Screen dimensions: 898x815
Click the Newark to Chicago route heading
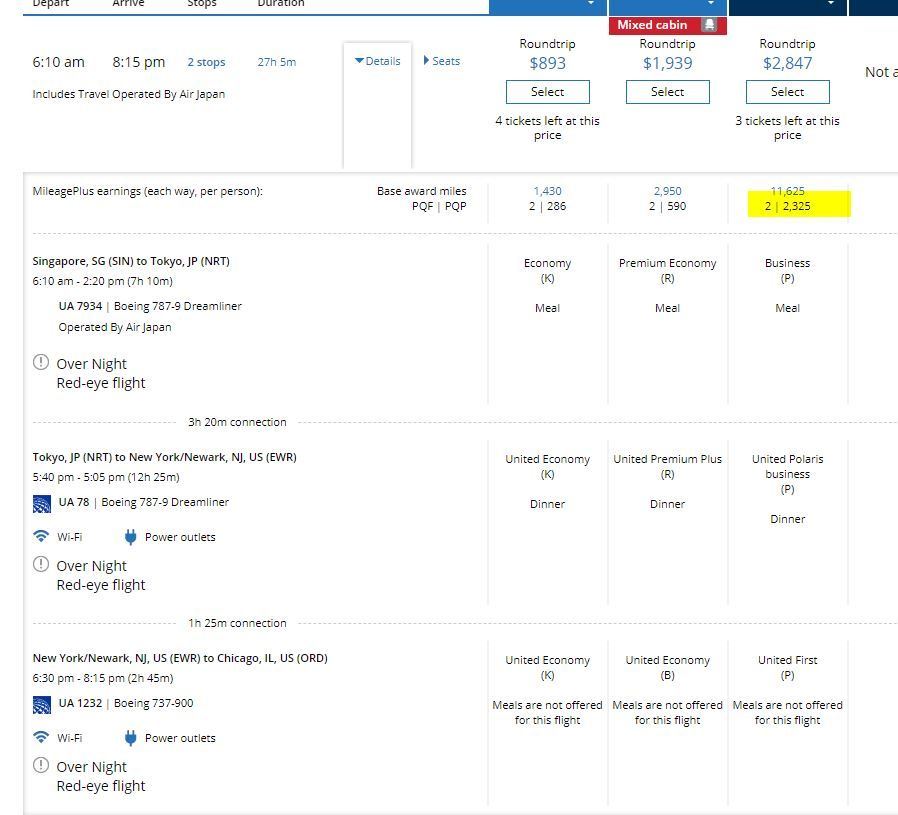(180, 658)
